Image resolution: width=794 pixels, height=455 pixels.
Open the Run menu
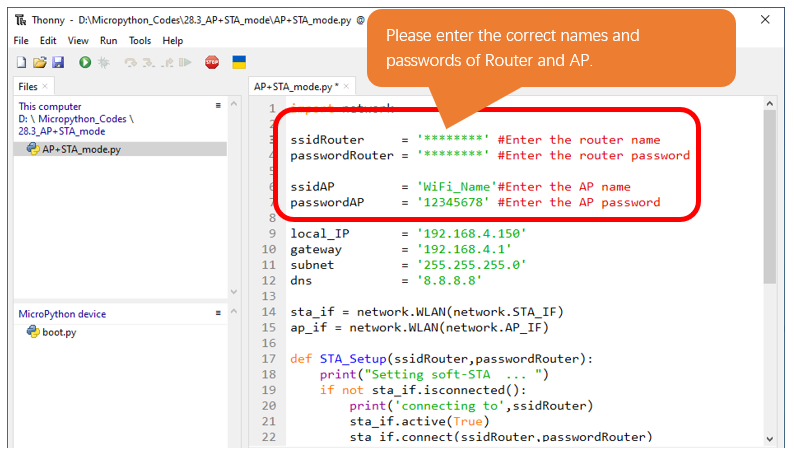click(108, 40)
